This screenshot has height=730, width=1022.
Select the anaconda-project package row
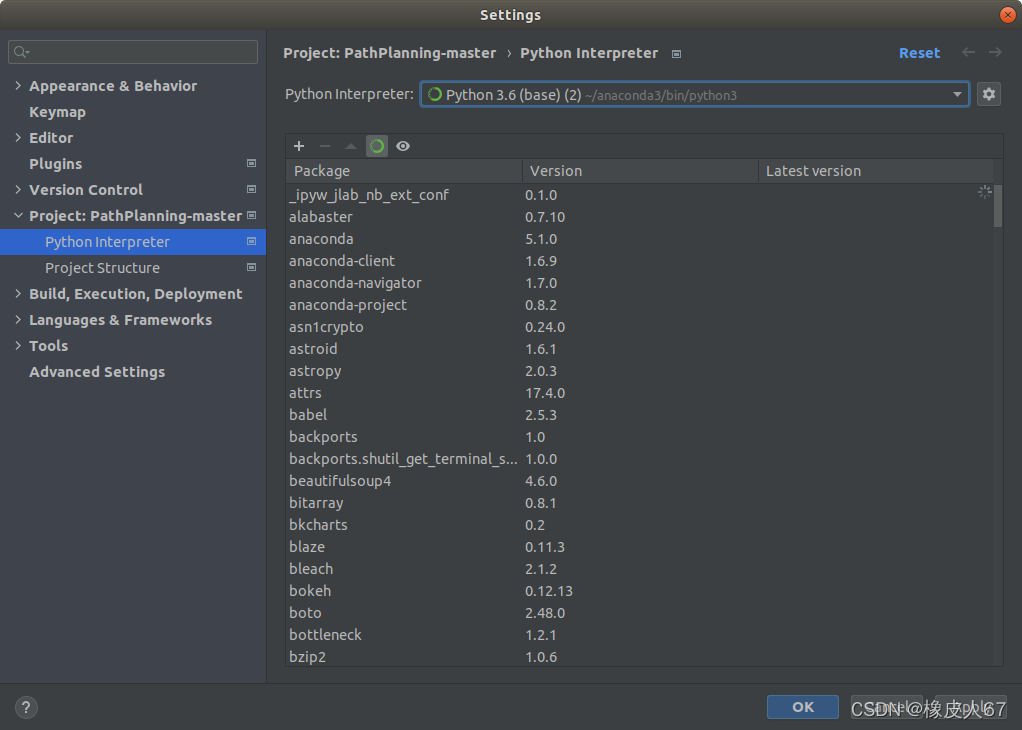[x=639, y=305]
